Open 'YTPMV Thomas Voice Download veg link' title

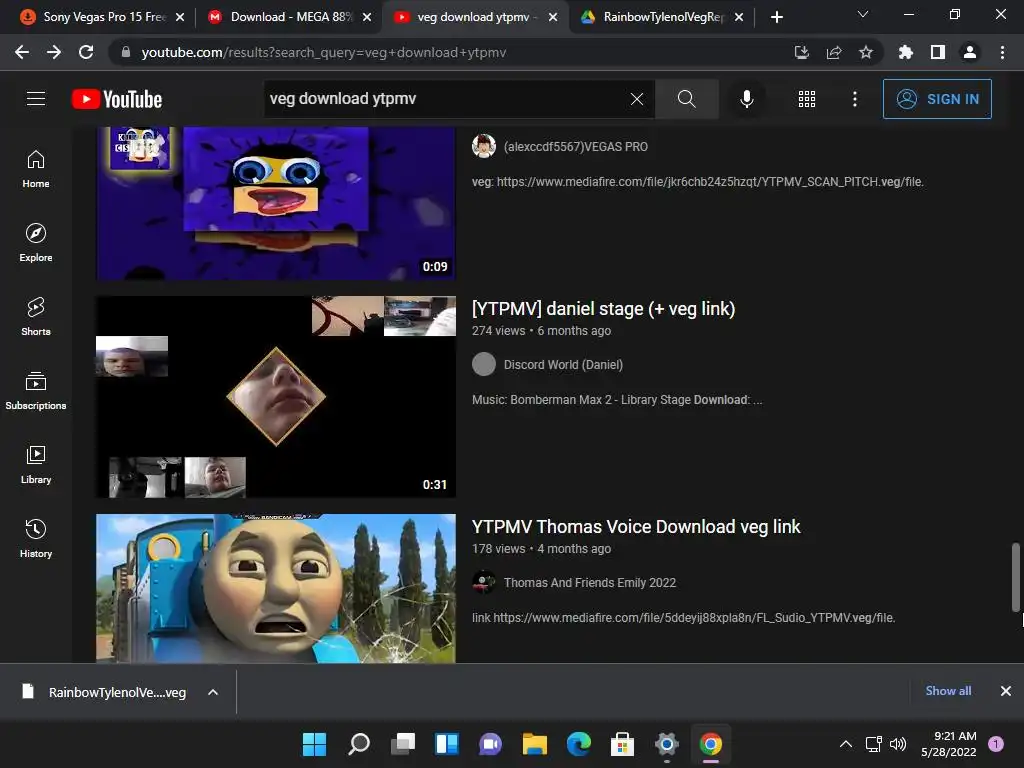(x=636, y=526)
